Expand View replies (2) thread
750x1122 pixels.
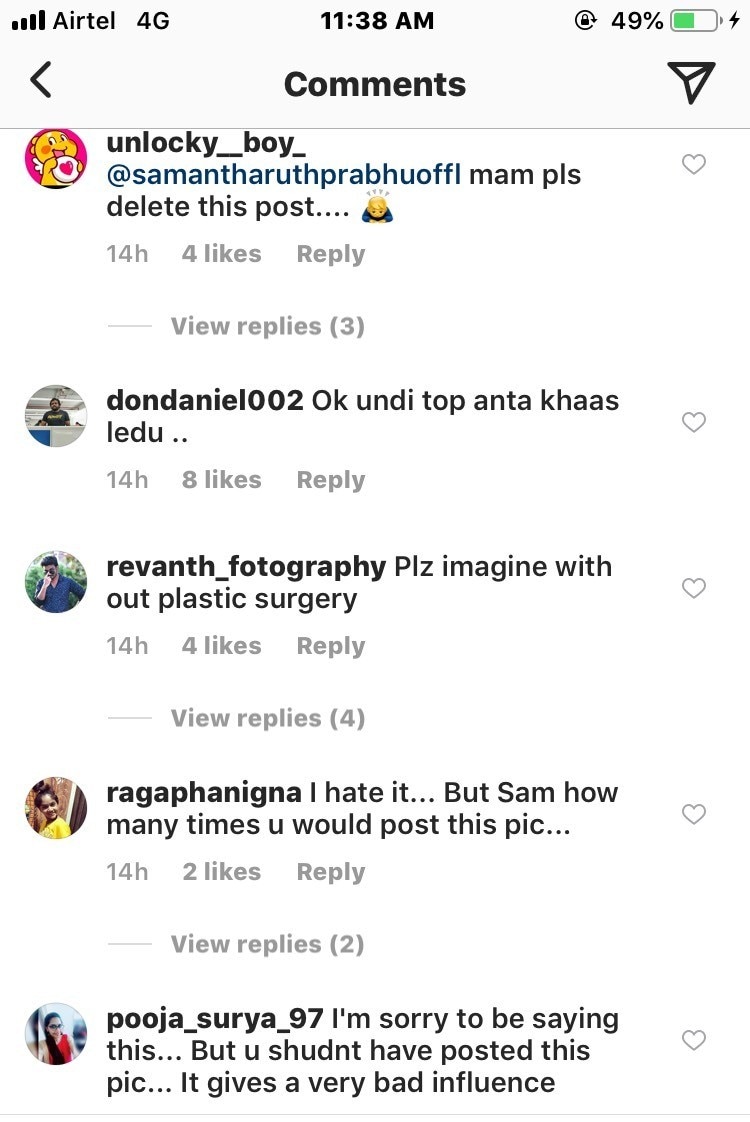tap(267, 944)
